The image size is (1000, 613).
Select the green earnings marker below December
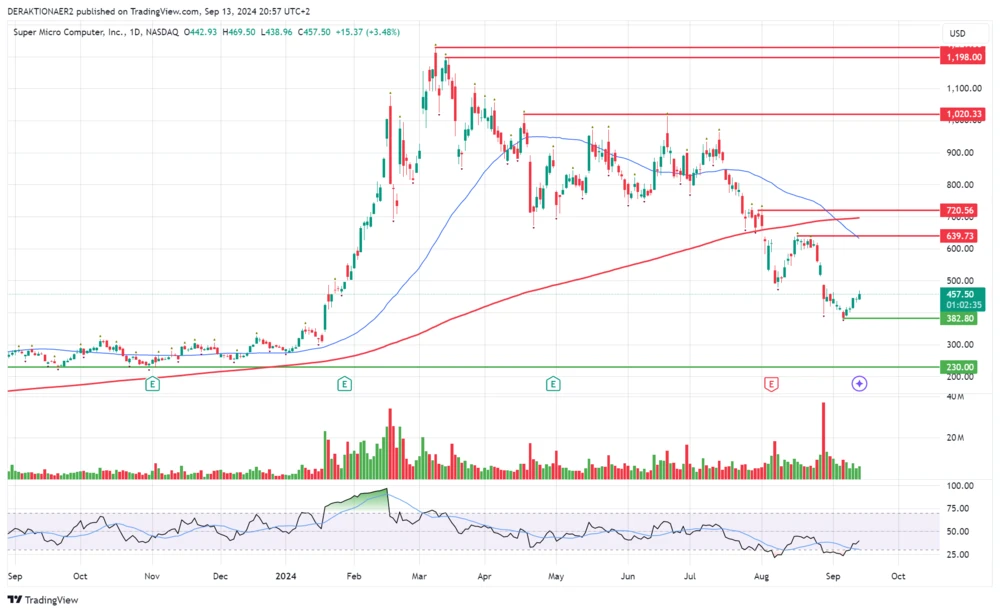(152, 383)
